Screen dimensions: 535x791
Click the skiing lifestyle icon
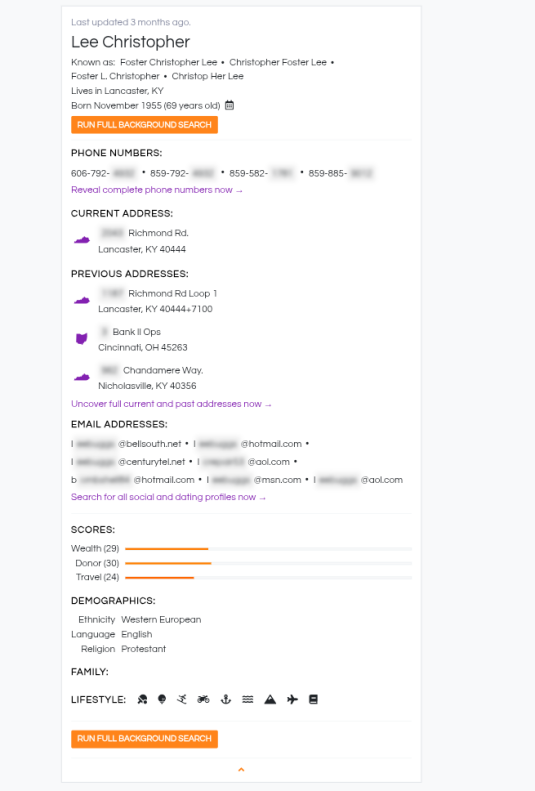[x=182, y=699]
